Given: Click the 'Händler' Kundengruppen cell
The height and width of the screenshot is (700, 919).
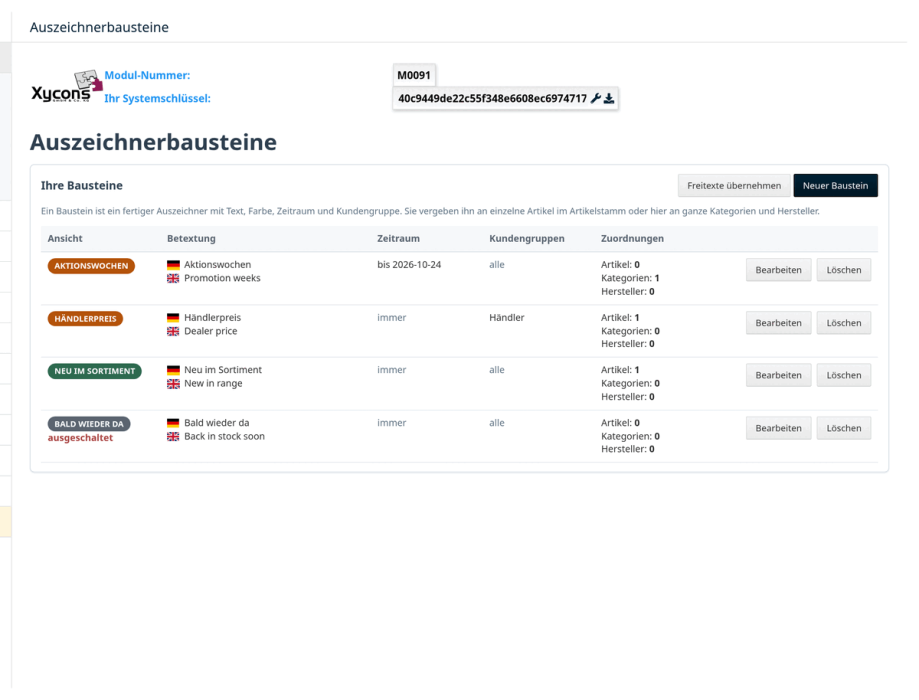Looking at the screenshot, I should coord(507,318).
